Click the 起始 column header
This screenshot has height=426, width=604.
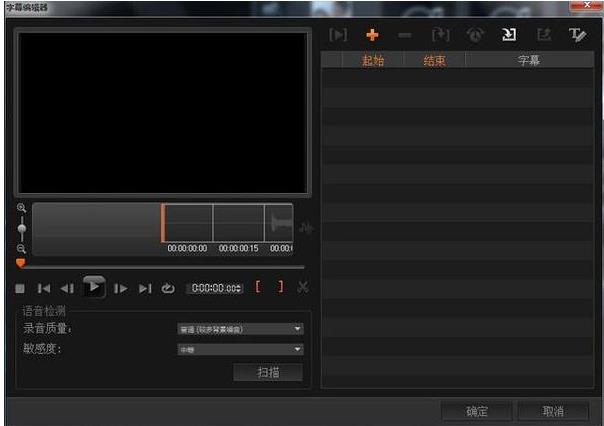click(373, 60)
